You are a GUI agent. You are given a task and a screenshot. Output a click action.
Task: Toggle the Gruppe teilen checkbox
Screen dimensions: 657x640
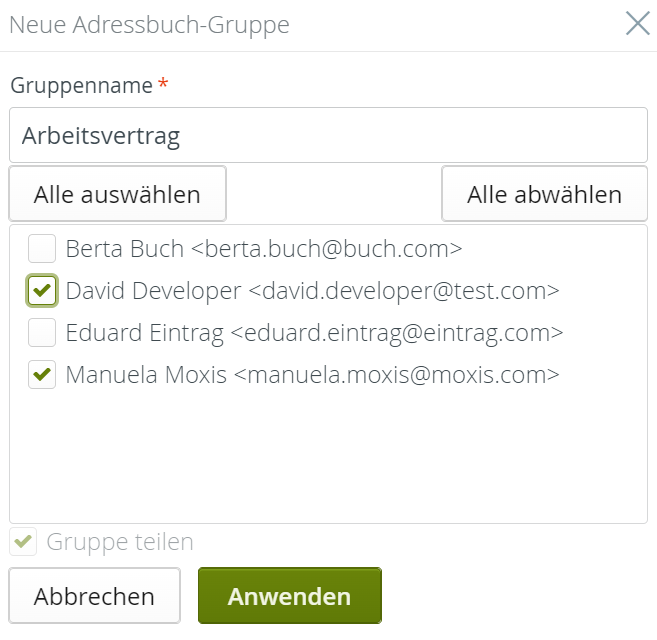click(24, 542)
